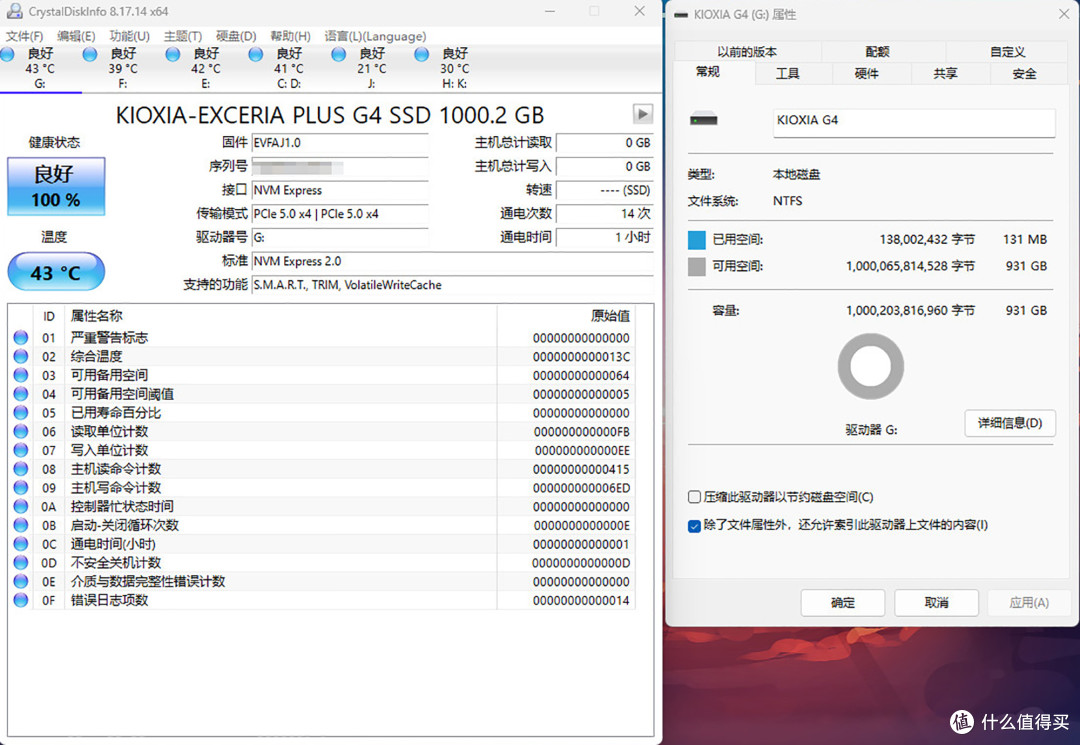This screenshot has height=745, width=1080.
Task: Click the KIOXIA G4 drive icon in Properties
Action: click(706, 118)
